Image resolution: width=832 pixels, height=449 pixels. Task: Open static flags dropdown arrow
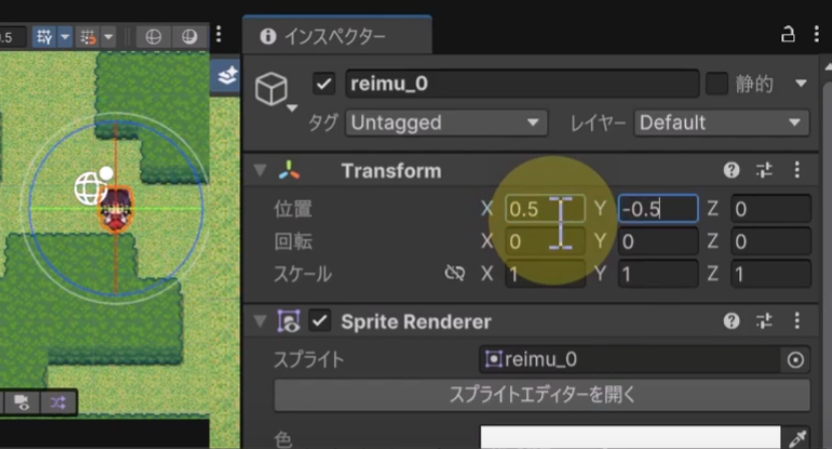point(801,83)
